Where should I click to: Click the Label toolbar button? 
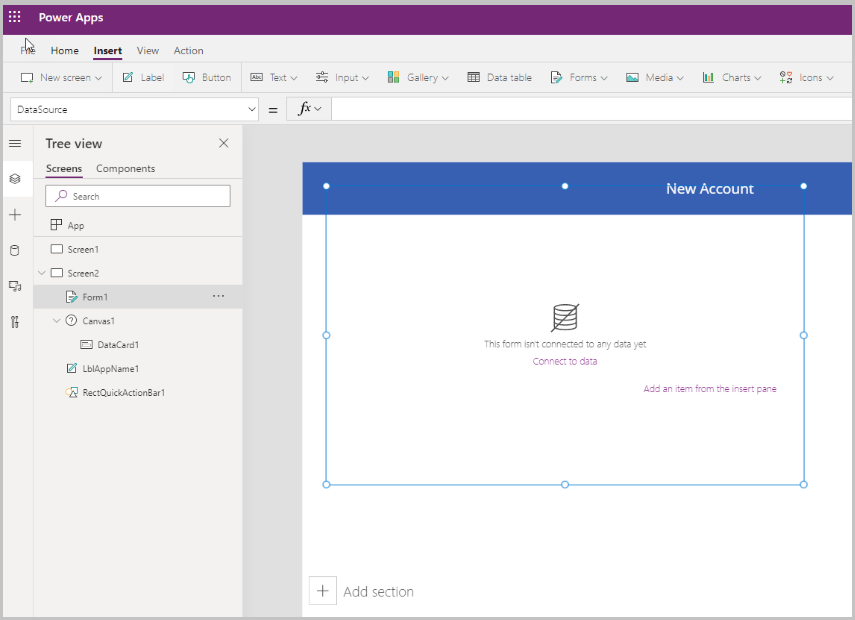143,77
